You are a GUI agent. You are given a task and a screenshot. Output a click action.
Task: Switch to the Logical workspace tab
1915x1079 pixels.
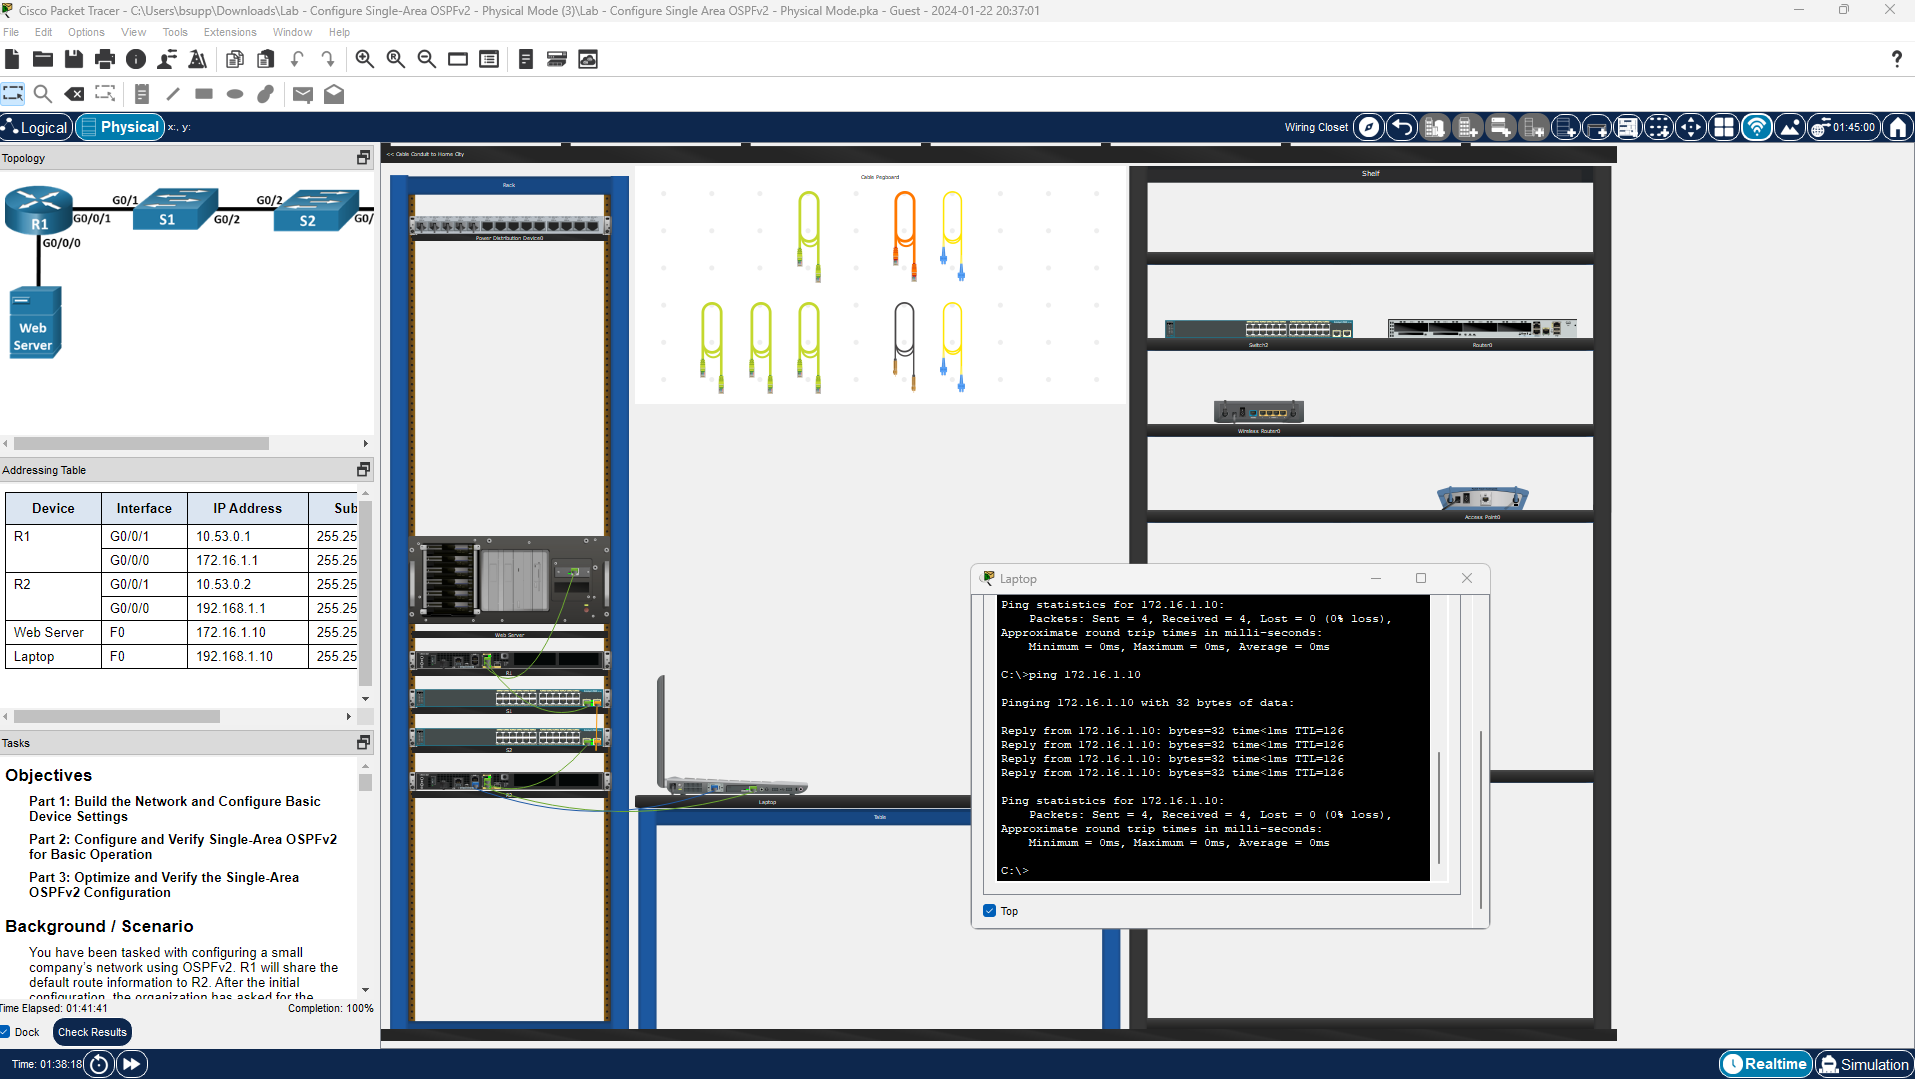tap(37, 127)
